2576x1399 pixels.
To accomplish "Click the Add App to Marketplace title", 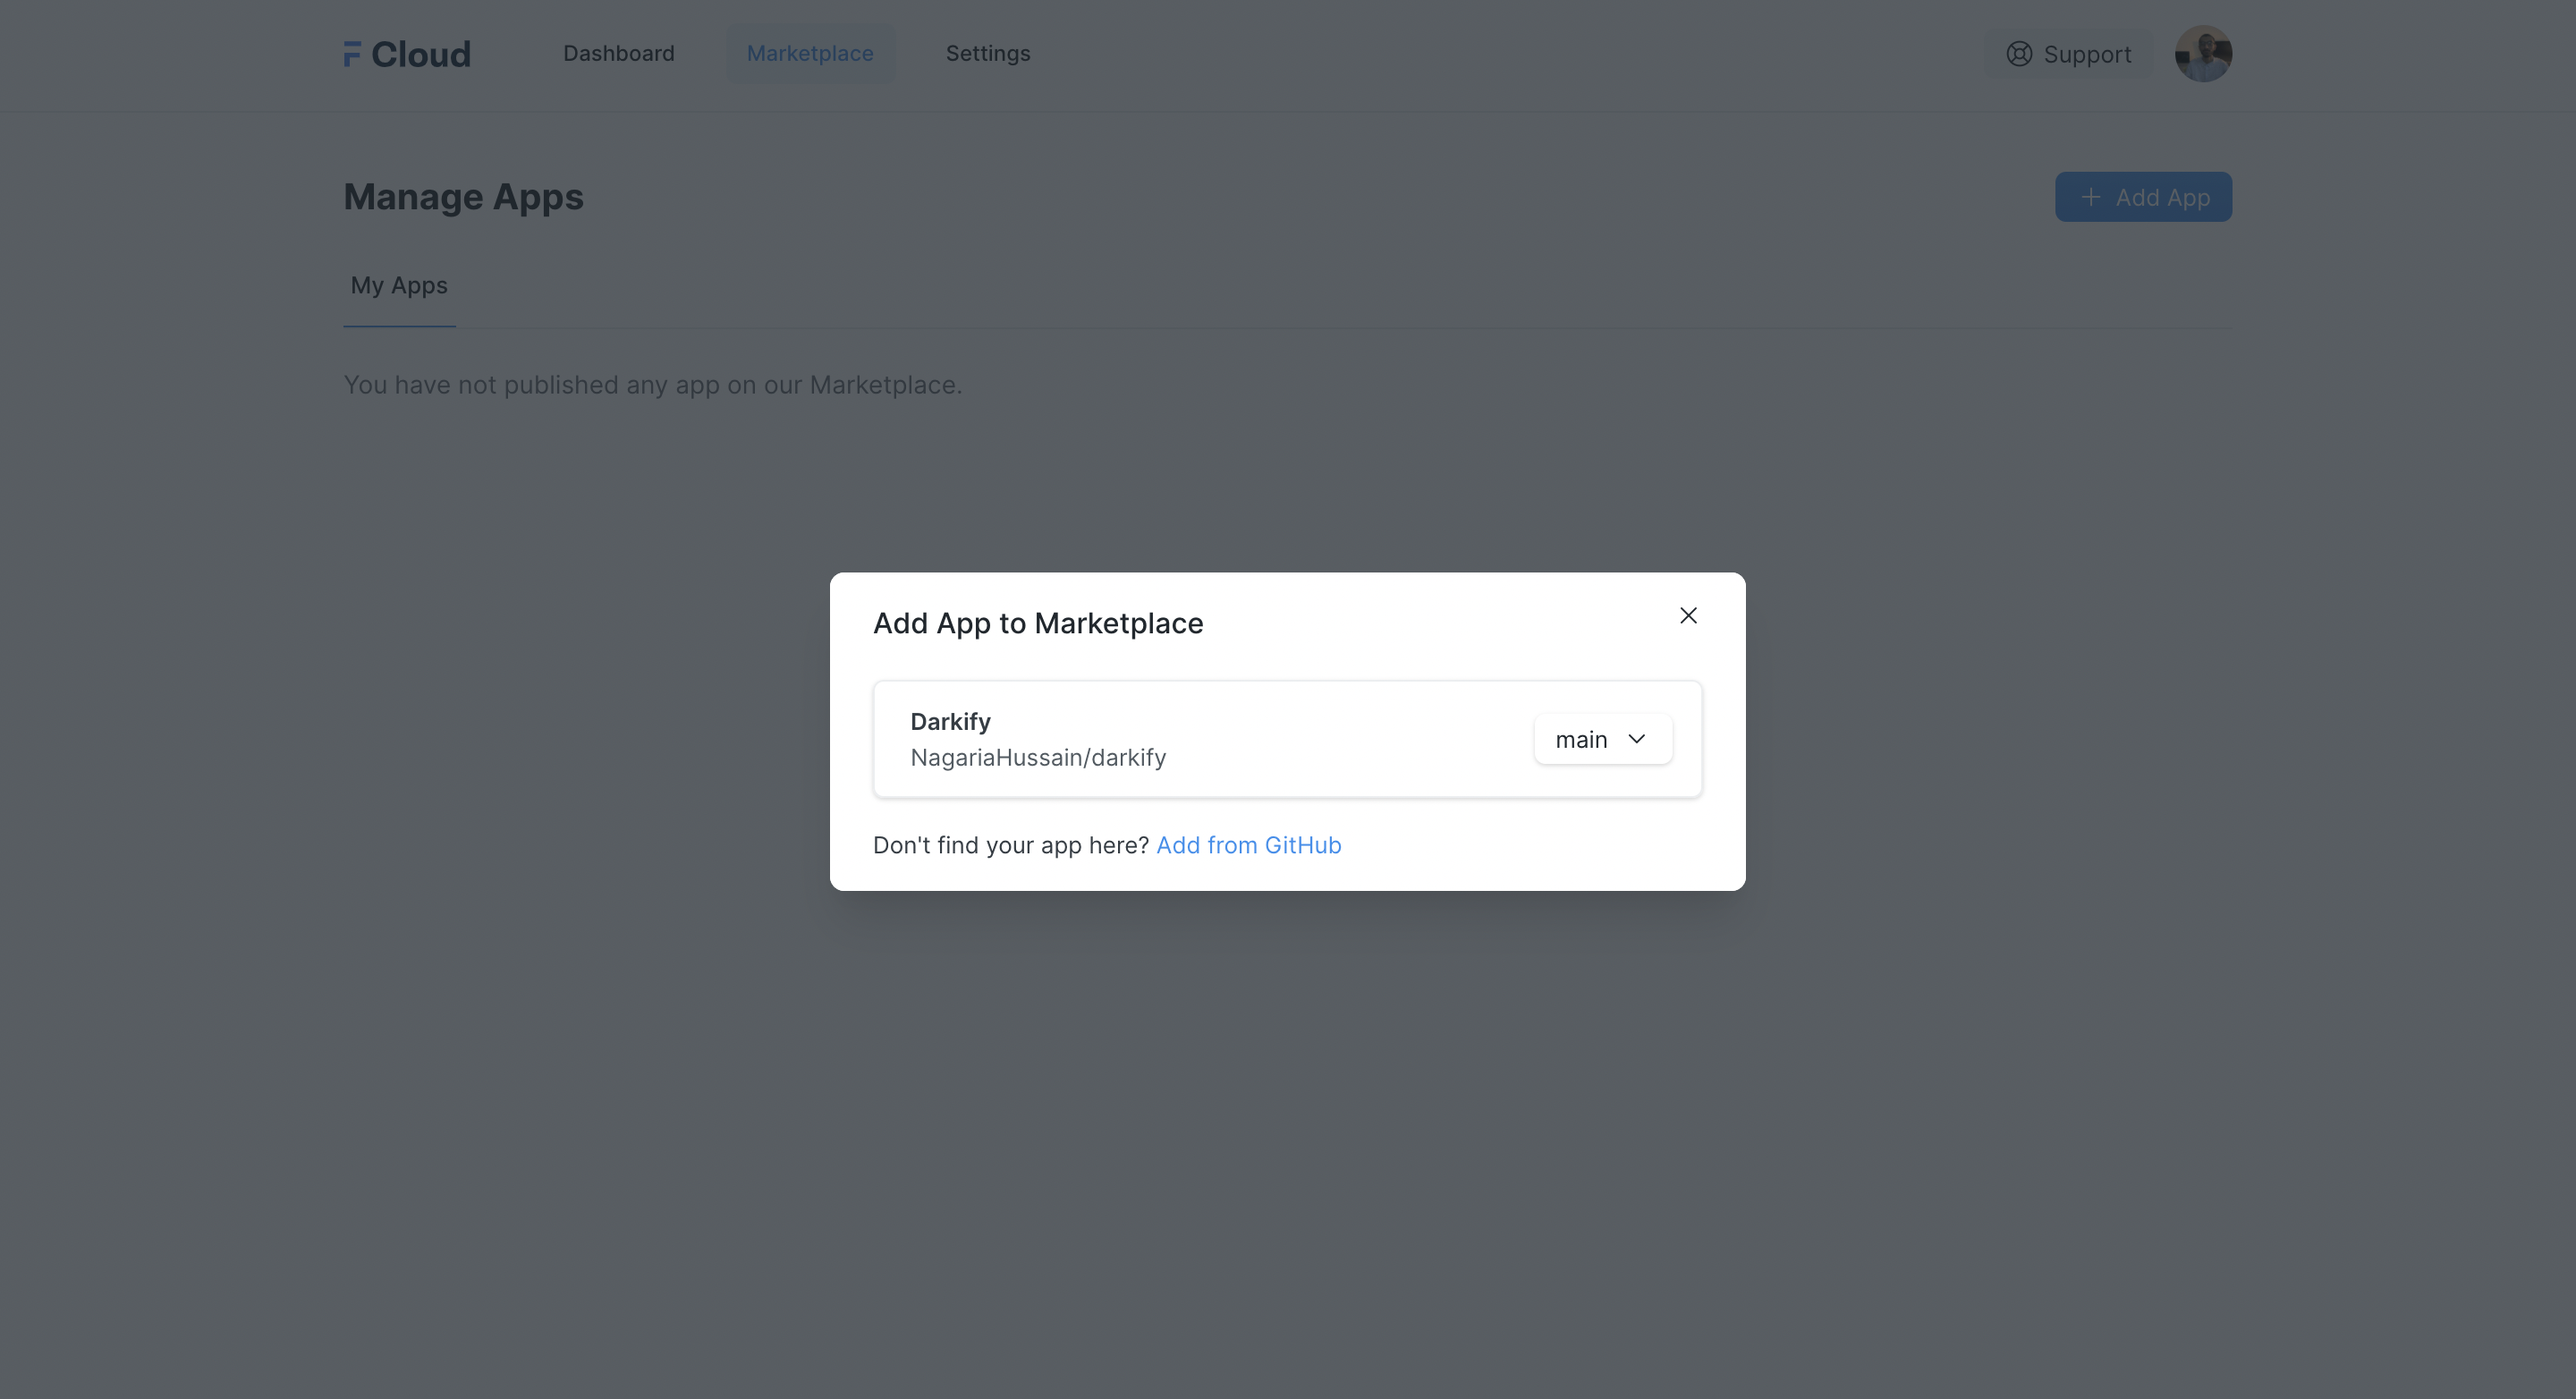I will 1038,623.
